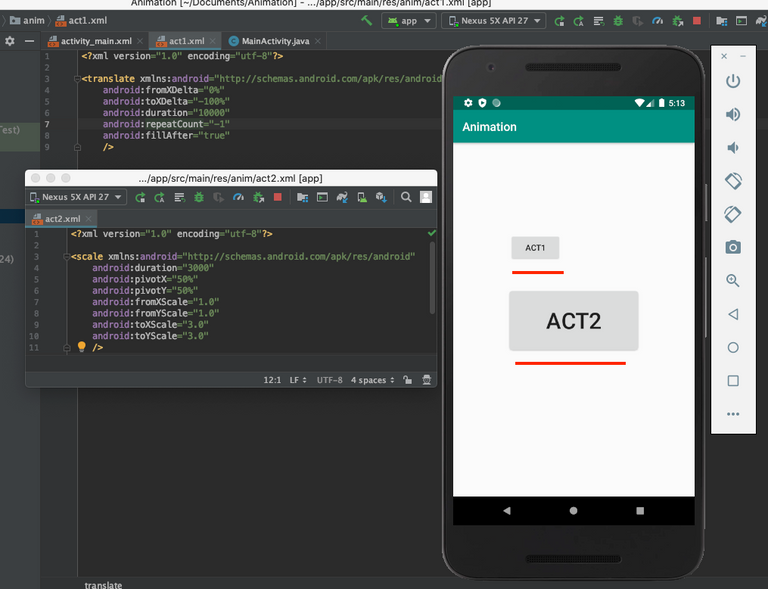Screen dimensions: 768x589
Task: Click the Run with Coverage icon in main toolbar
Action: point(637,21)
